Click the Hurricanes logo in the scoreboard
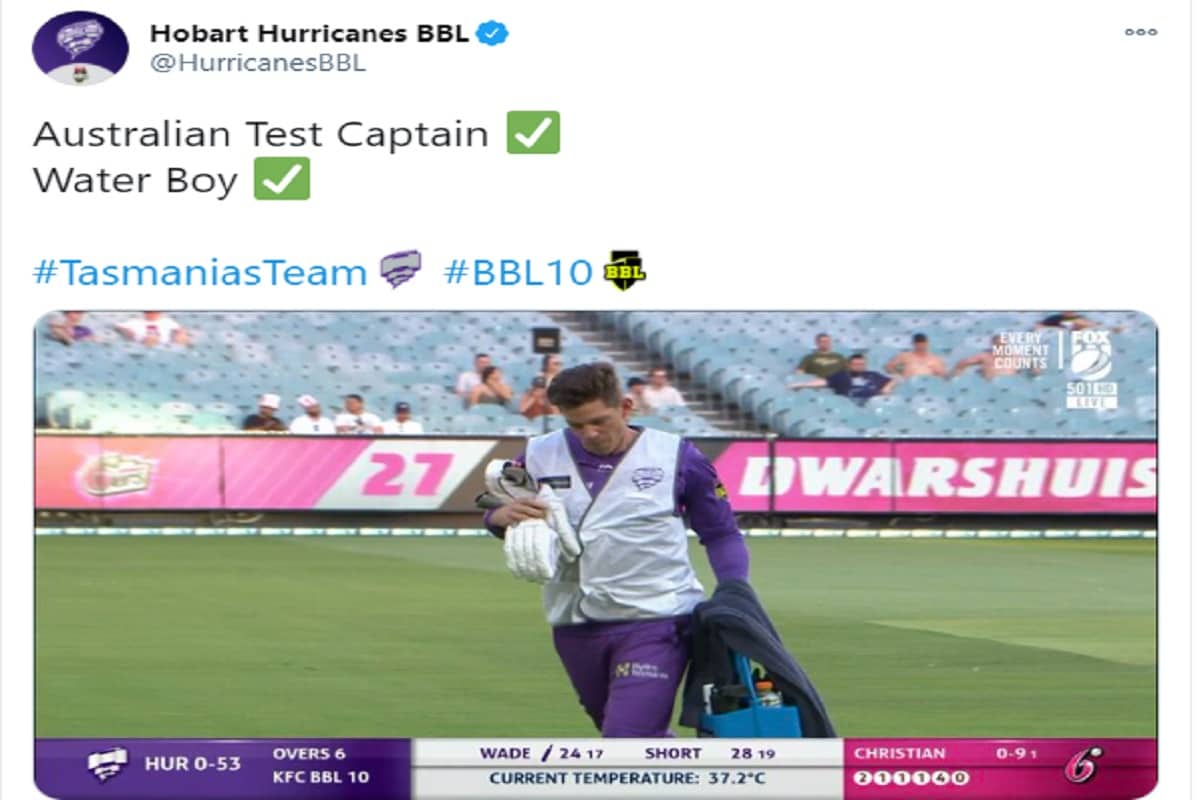 (x=106, y=765)
